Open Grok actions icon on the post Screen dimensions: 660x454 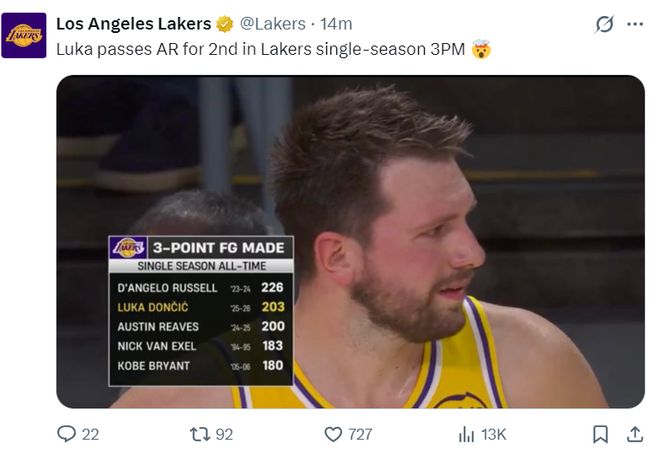coord(604,24)
